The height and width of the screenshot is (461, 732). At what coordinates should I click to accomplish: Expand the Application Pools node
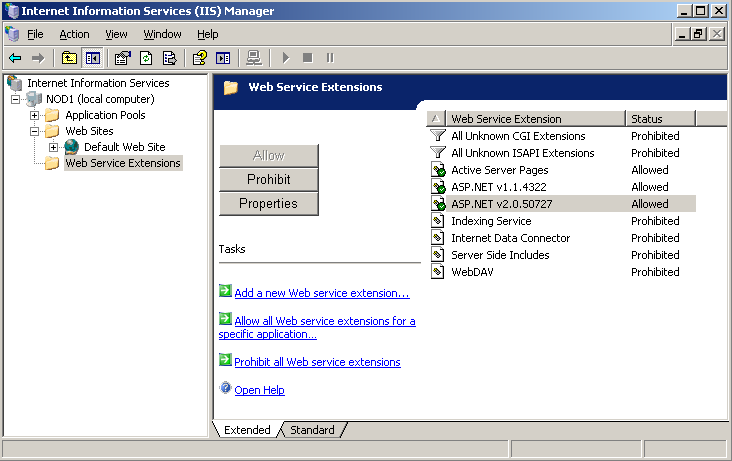pos(35,115)
